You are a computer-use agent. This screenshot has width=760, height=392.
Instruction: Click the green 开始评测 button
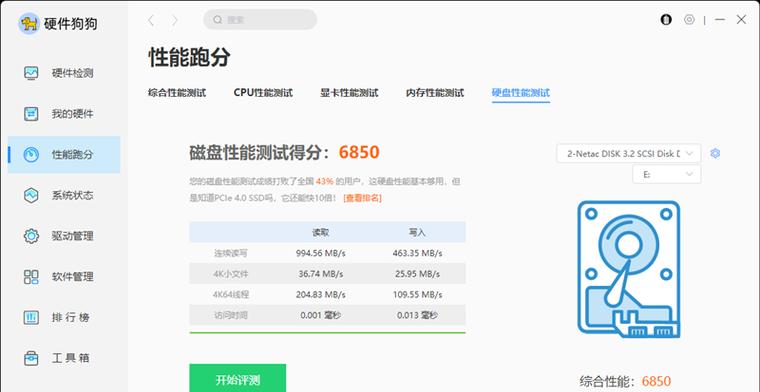(x=238, y=378)
